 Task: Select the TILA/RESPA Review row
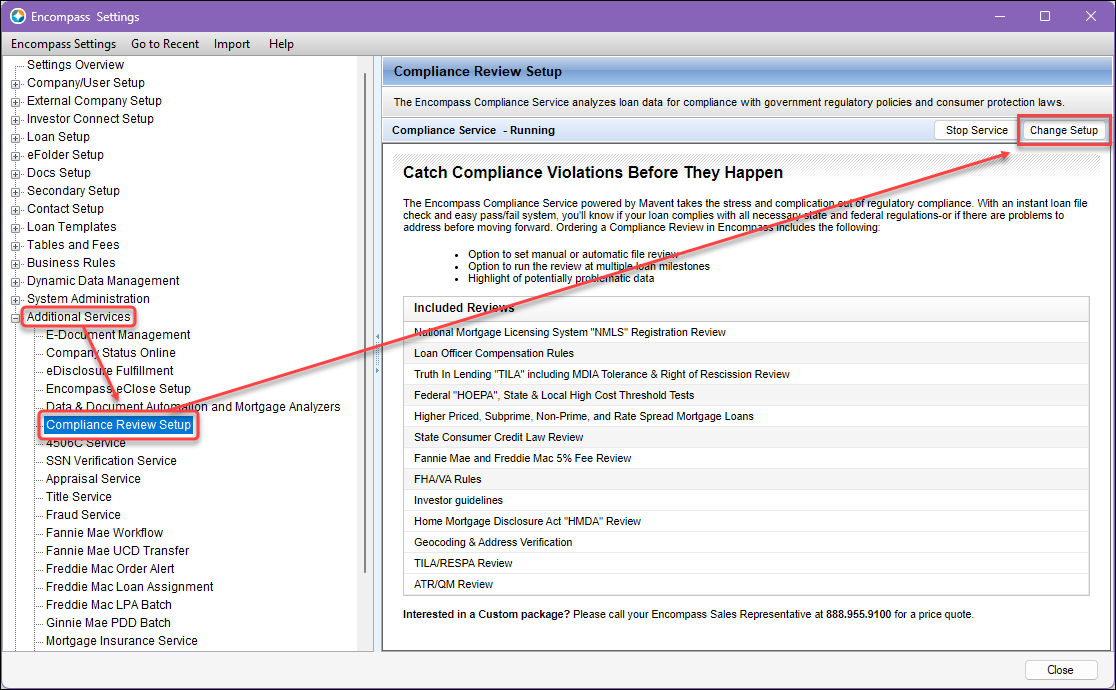(746, 563)
